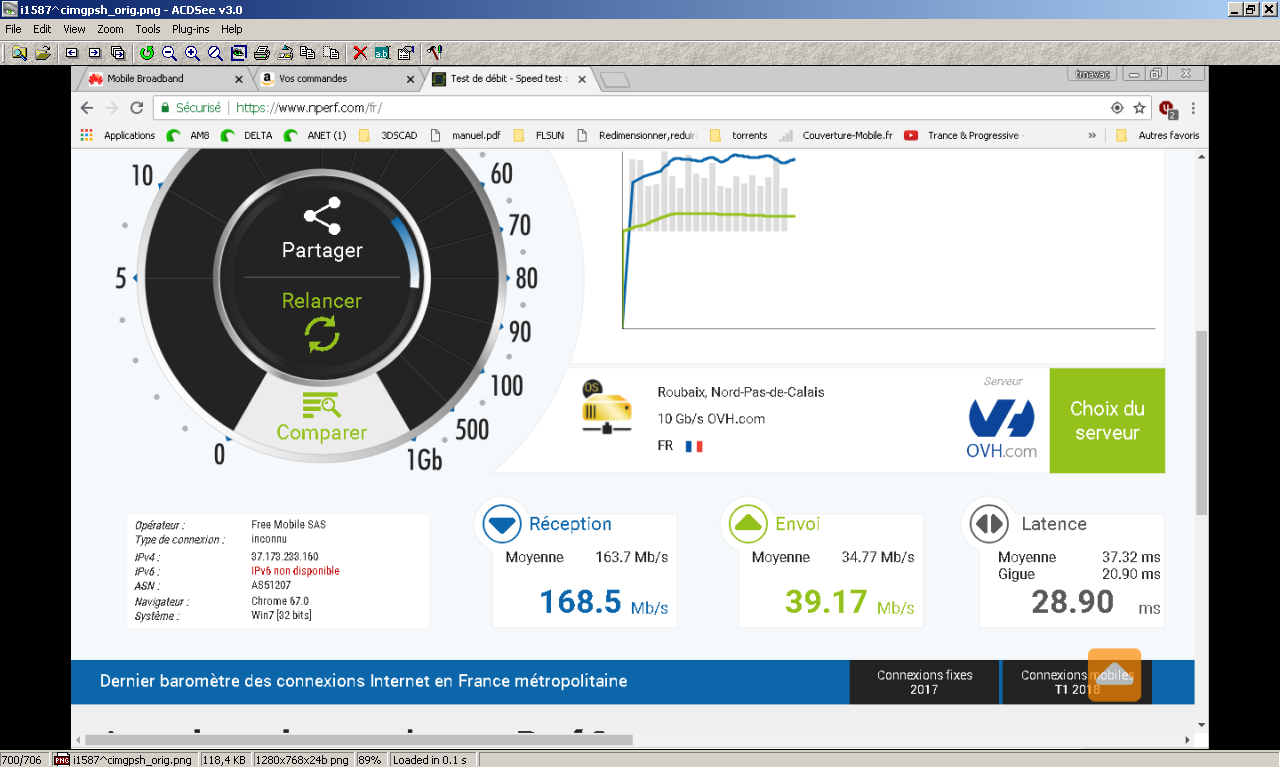This screenshot has height=768, width=1280.
Task: Open the File menu
Action: tap(14, 29)
